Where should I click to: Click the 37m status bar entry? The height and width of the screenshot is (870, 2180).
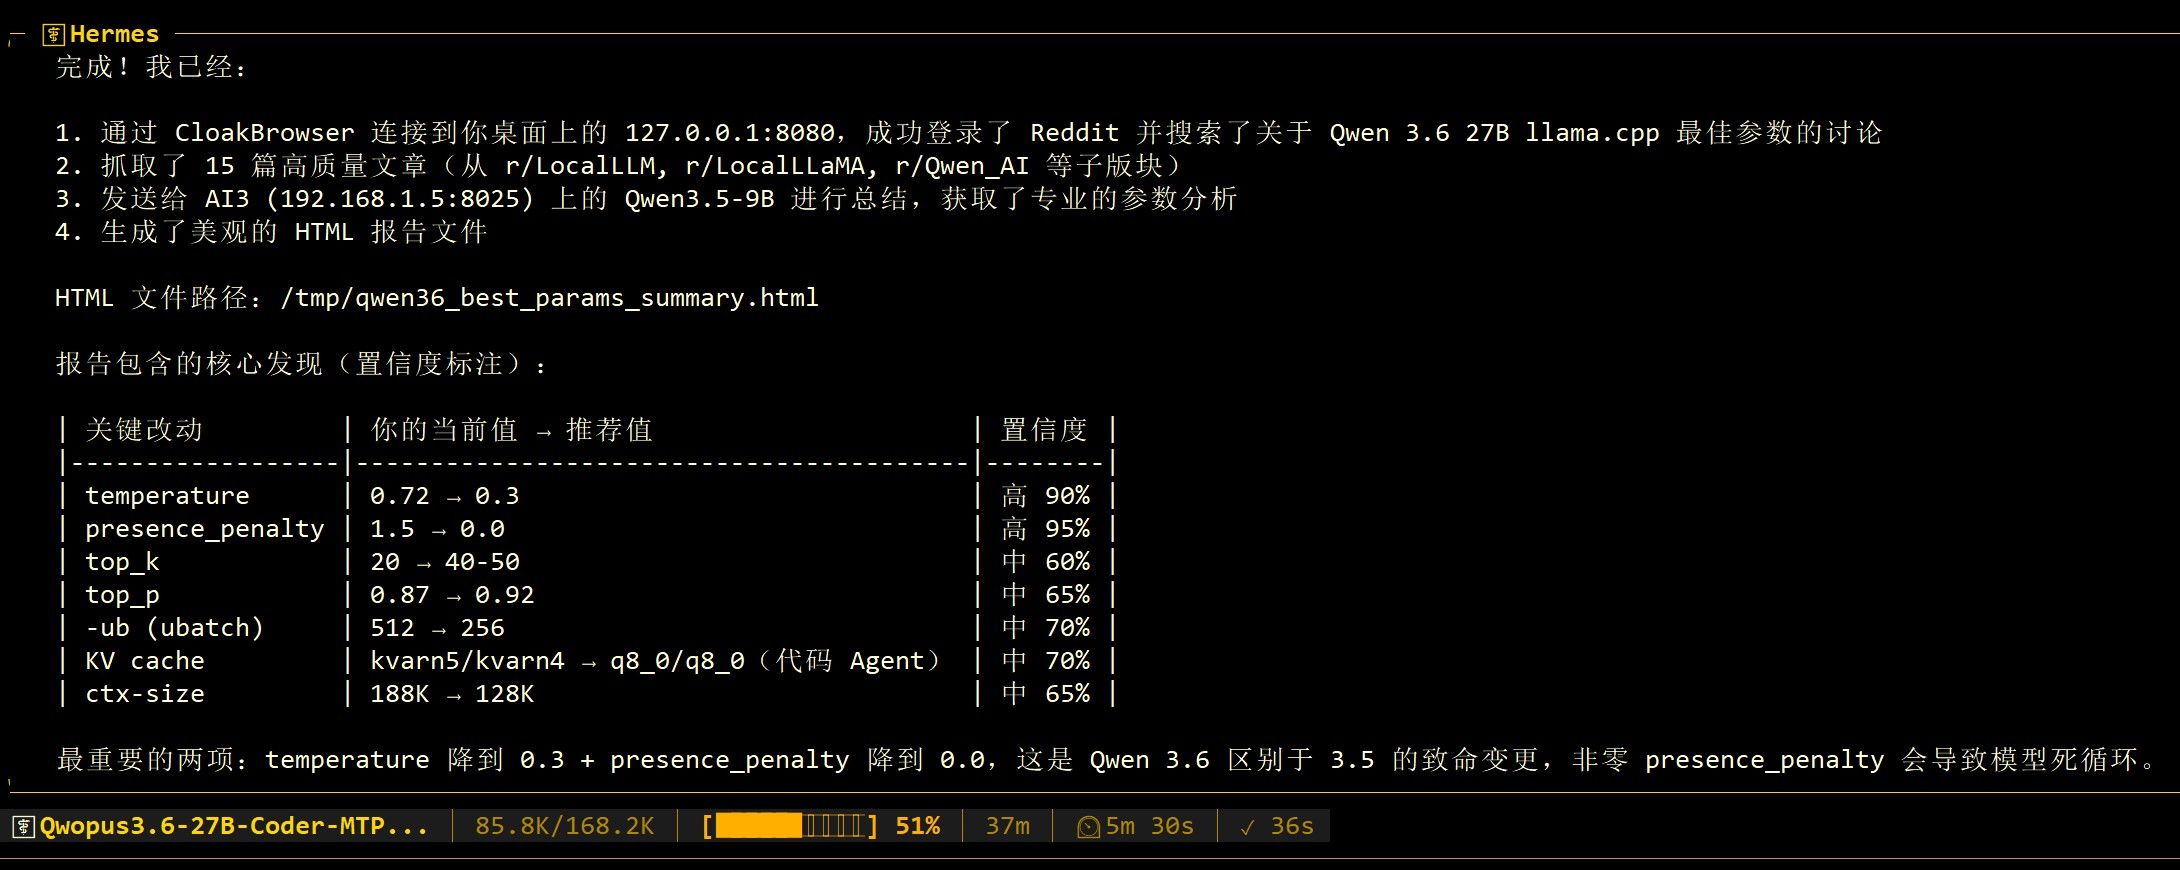point(1007,826)
